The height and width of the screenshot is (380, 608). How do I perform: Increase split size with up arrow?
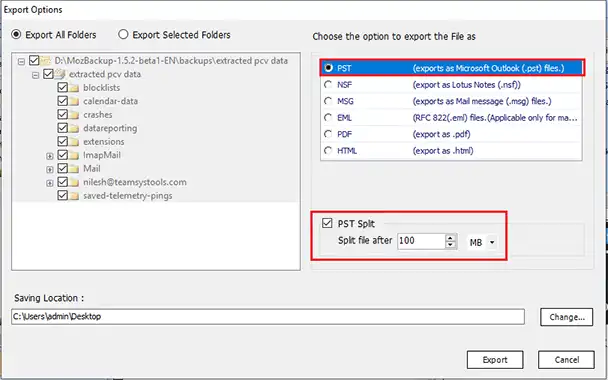coord(450,238)
